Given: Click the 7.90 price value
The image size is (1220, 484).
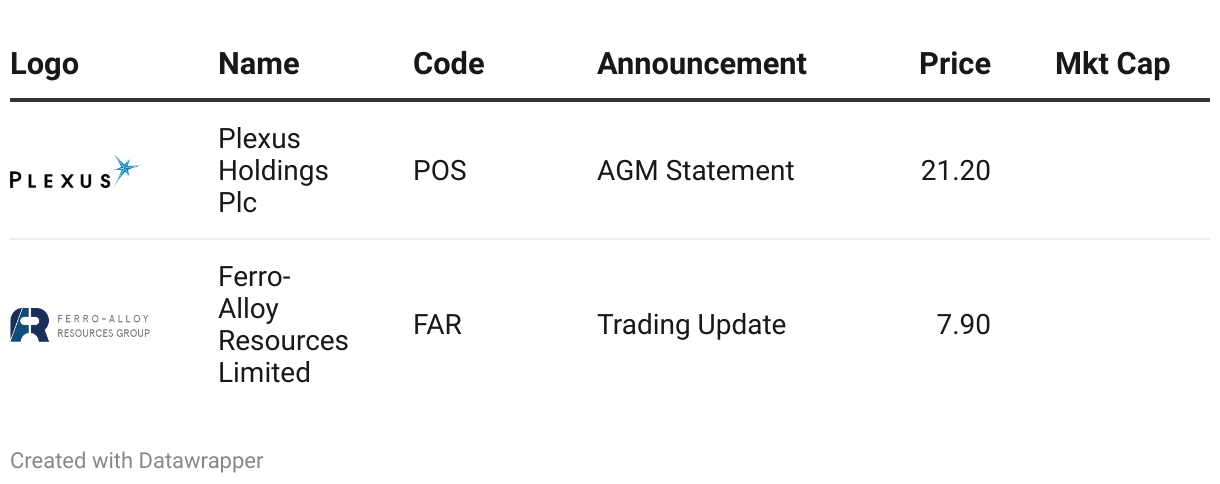Looking at the screenshot, I should click(963, 325).
